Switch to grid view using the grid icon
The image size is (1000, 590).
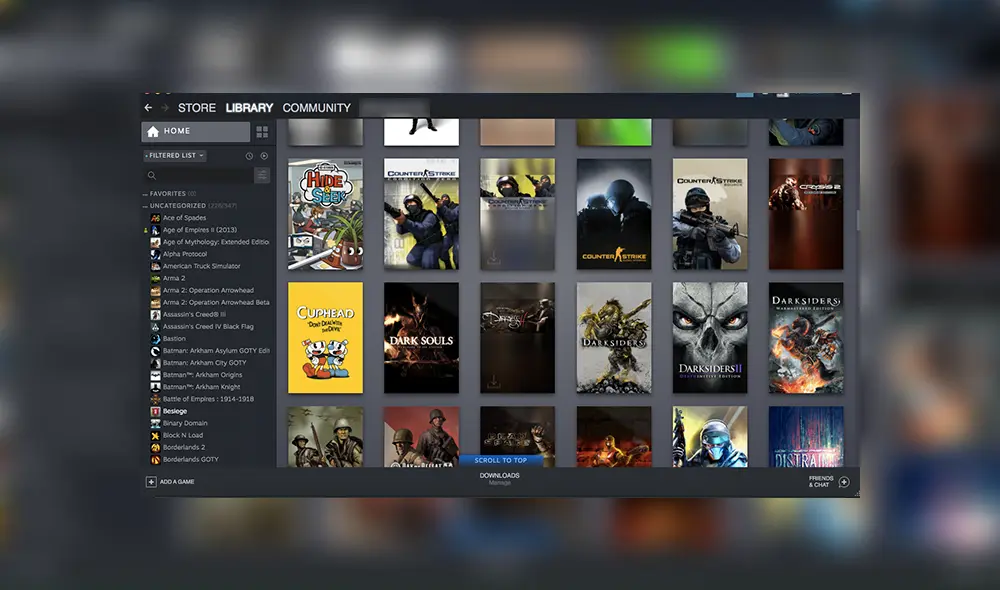pyautogui.click(x=262, y=131)
